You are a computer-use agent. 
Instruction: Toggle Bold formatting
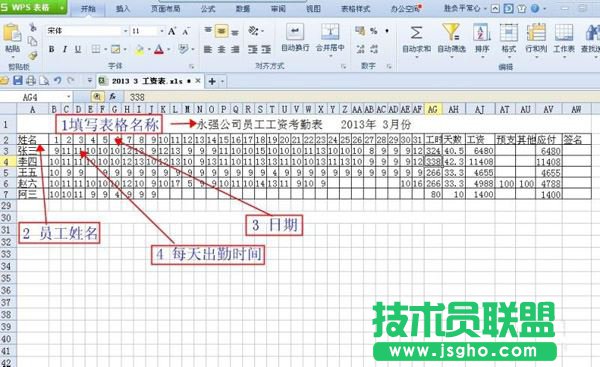[x=52, y=49]
